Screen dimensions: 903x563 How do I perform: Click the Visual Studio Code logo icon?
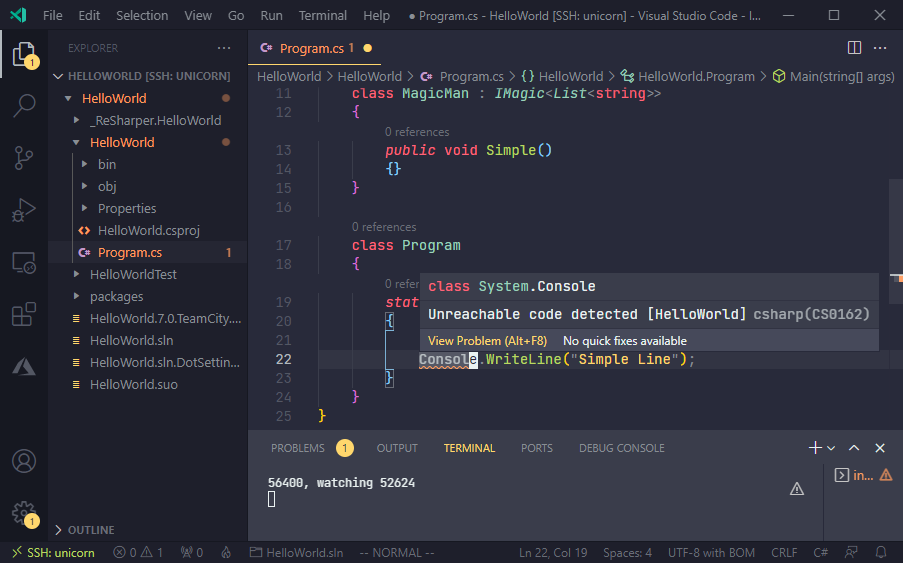point(18,15)
